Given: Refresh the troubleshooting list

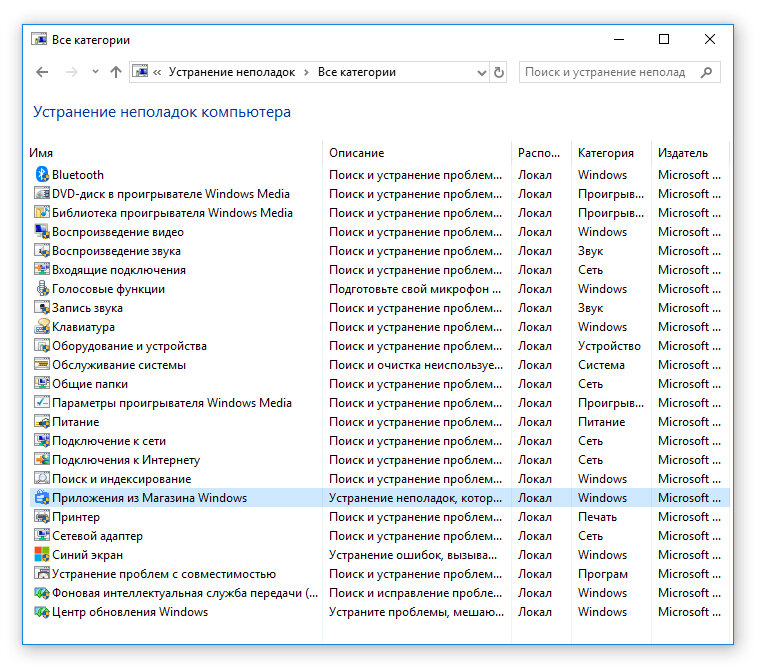Looking at the screenshot, I should pyautogui.click(x=499, y=73).
